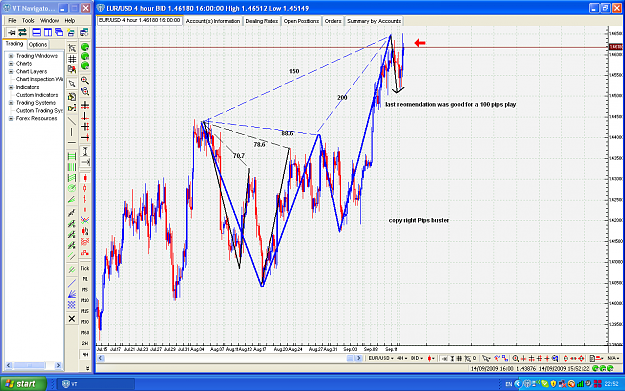Viewport: 625px width, 391px height.
Task: Click the pin navigator icon
Action: tap(12, 32)
